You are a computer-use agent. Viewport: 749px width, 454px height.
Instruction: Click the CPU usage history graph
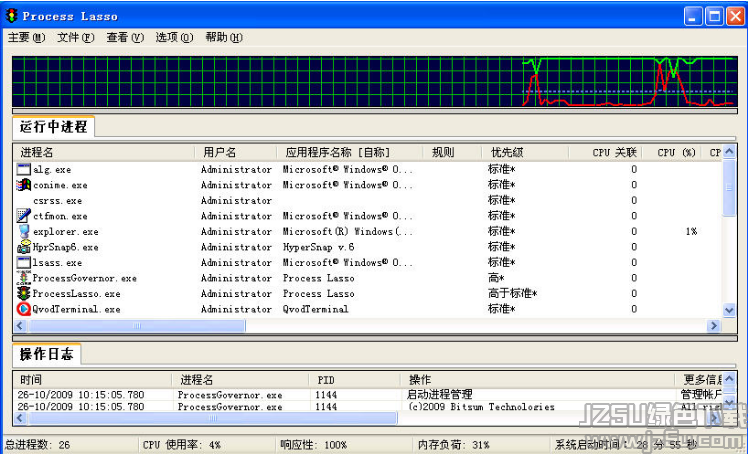[x=375, y=81]
